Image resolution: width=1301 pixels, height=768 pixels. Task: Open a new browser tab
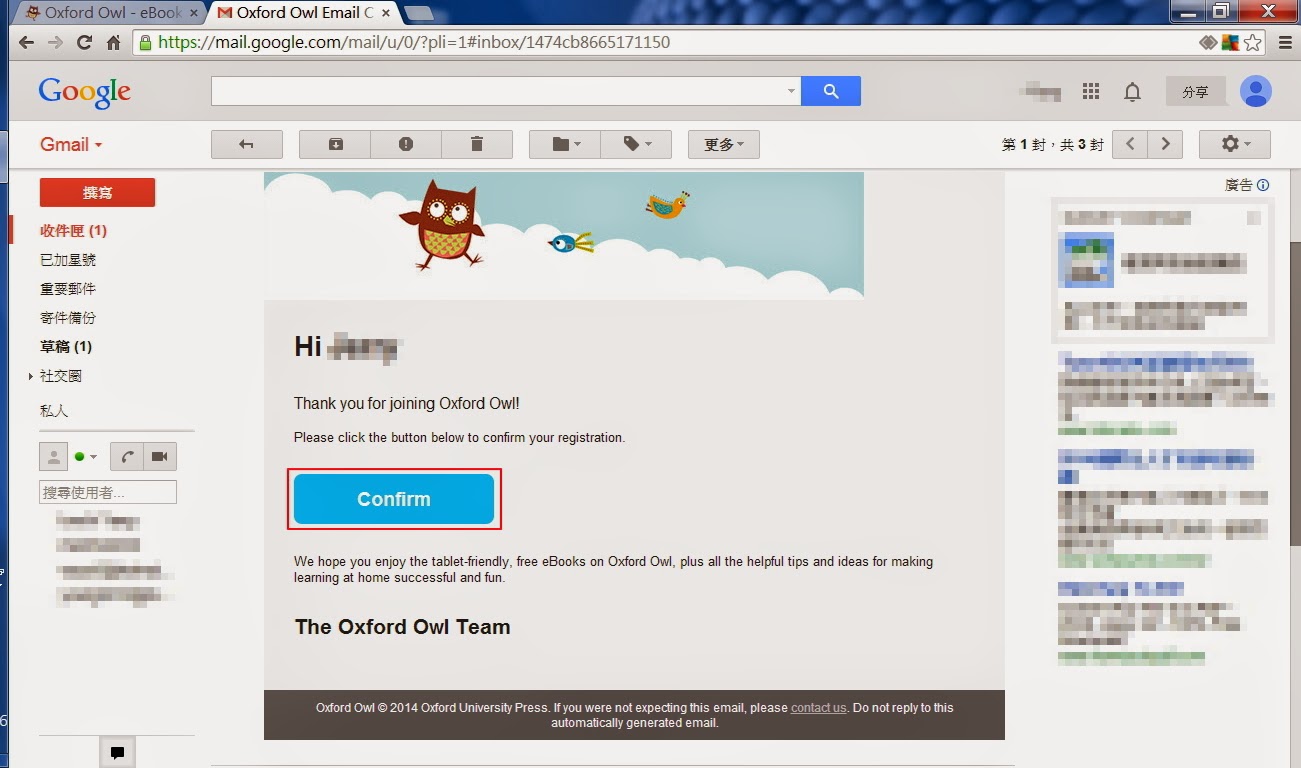[420, 13]
